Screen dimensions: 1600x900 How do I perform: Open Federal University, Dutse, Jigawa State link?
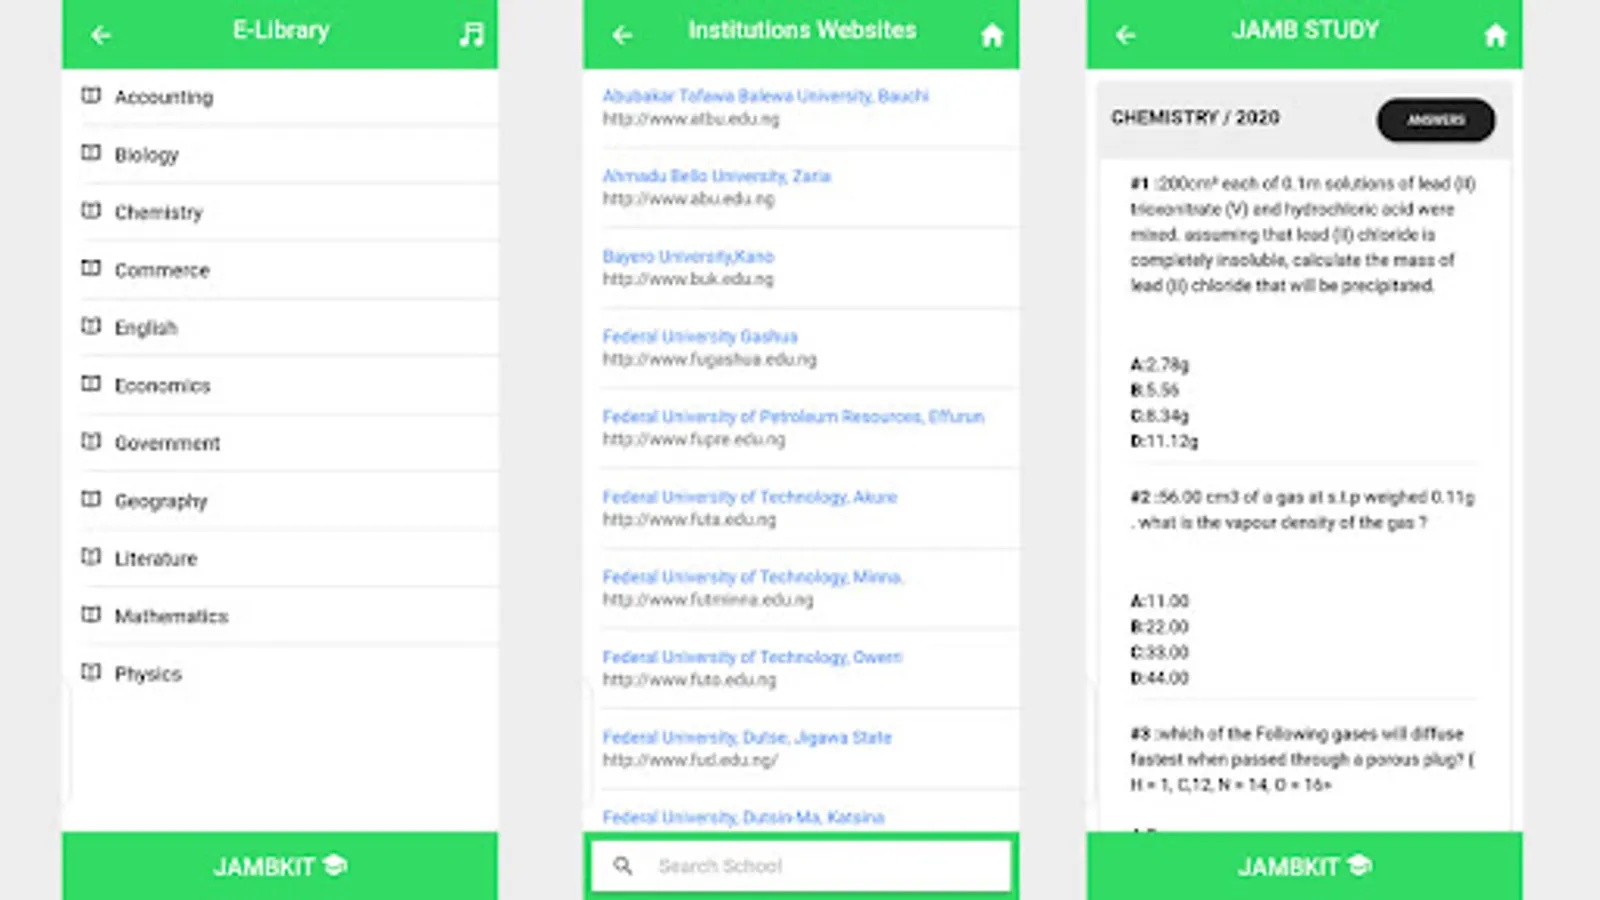coord(747,737)
